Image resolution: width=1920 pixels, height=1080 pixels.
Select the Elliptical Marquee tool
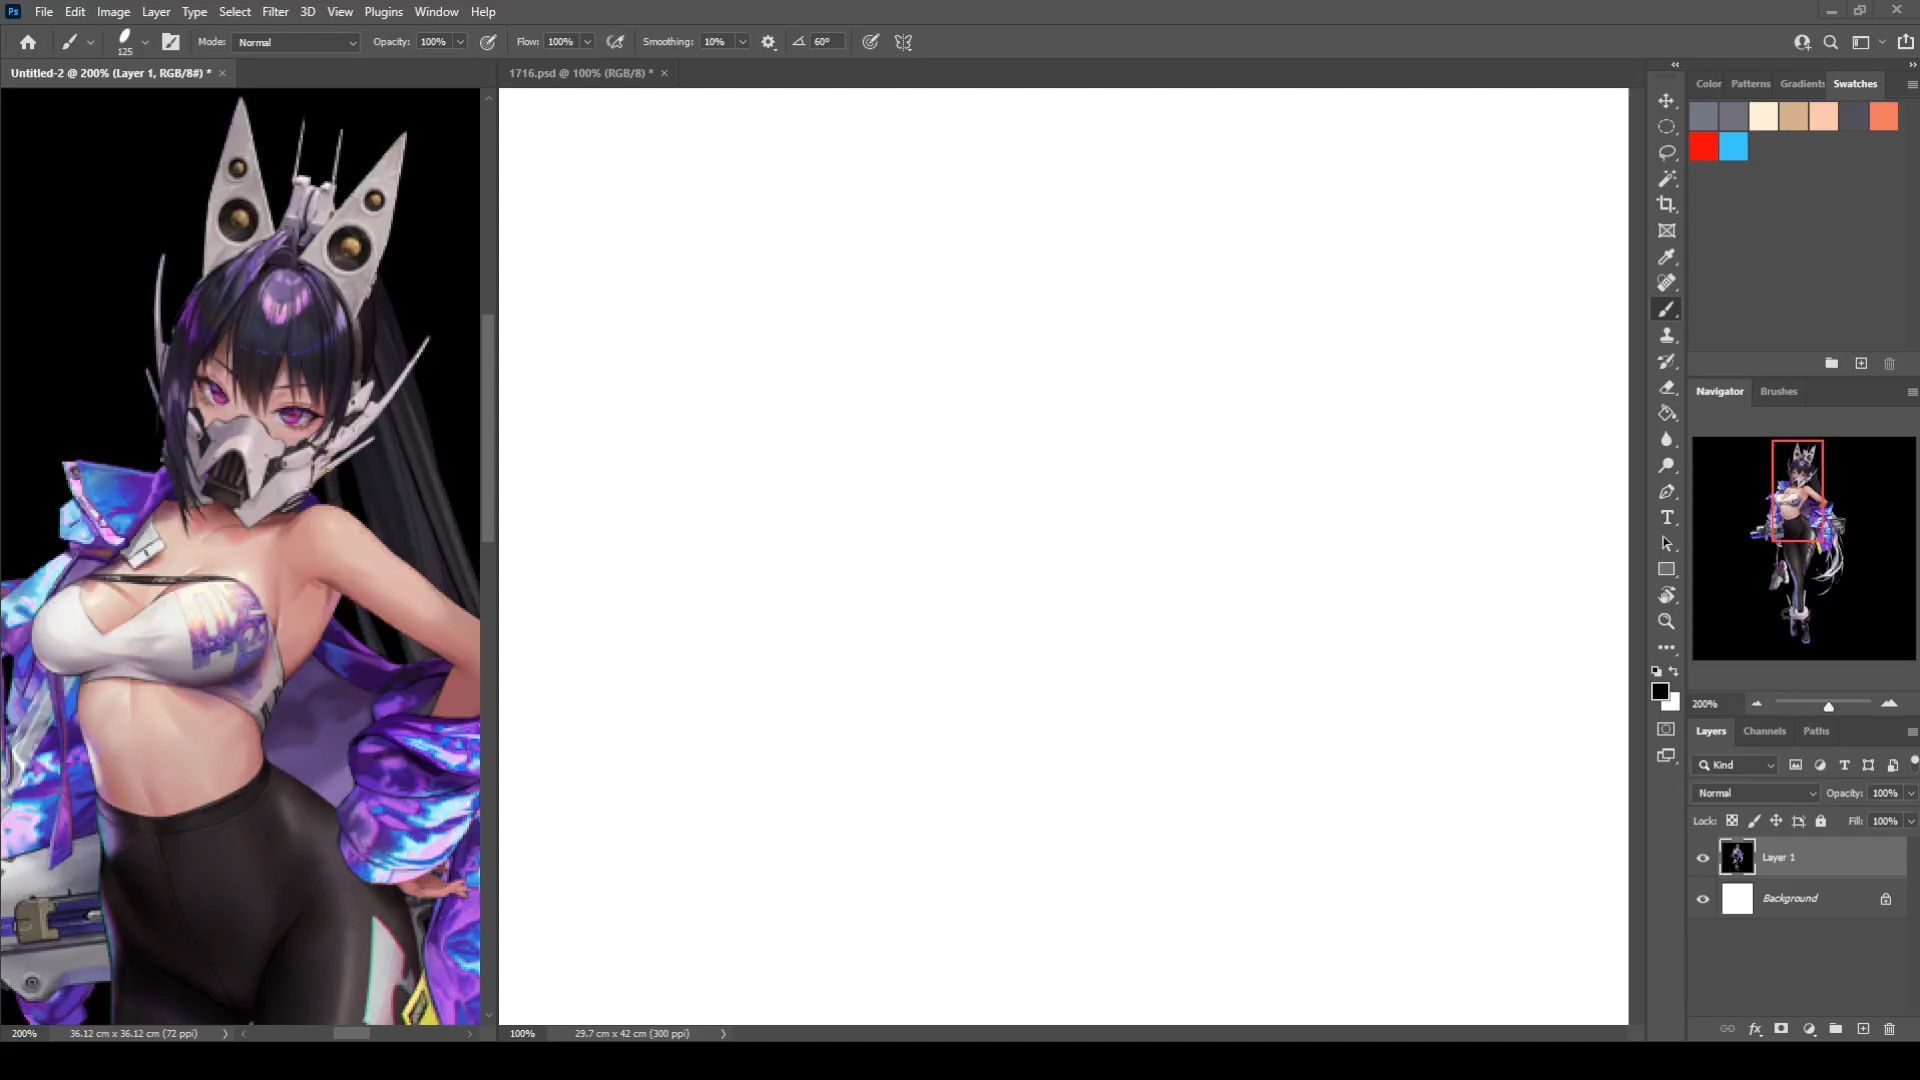tap(1666, 127)
